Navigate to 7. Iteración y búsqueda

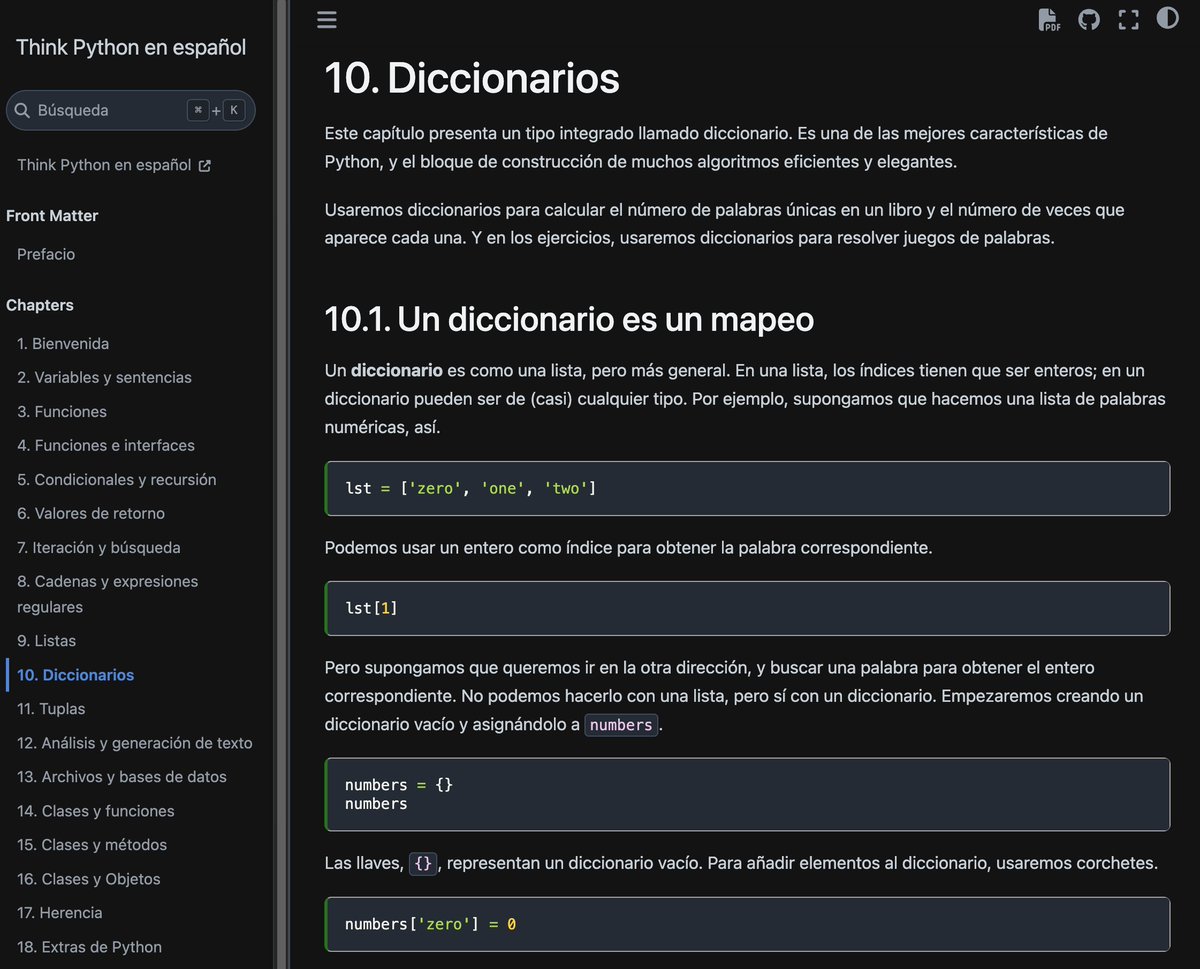99,547
